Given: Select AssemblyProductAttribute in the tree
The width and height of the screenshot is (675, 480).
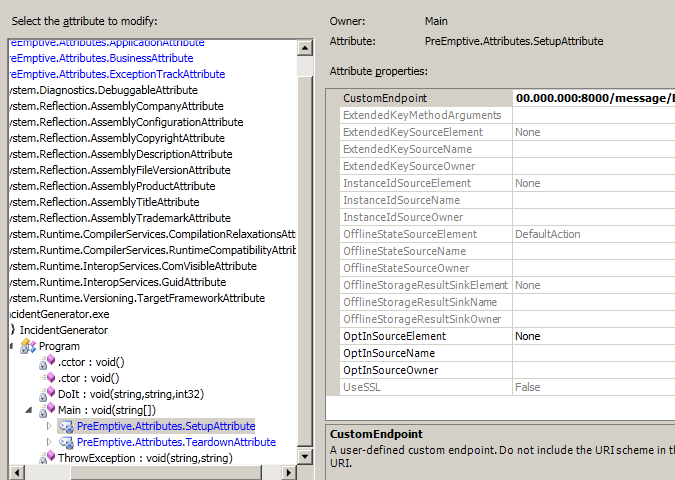Looking at the screenshot, I should (112, 186).
